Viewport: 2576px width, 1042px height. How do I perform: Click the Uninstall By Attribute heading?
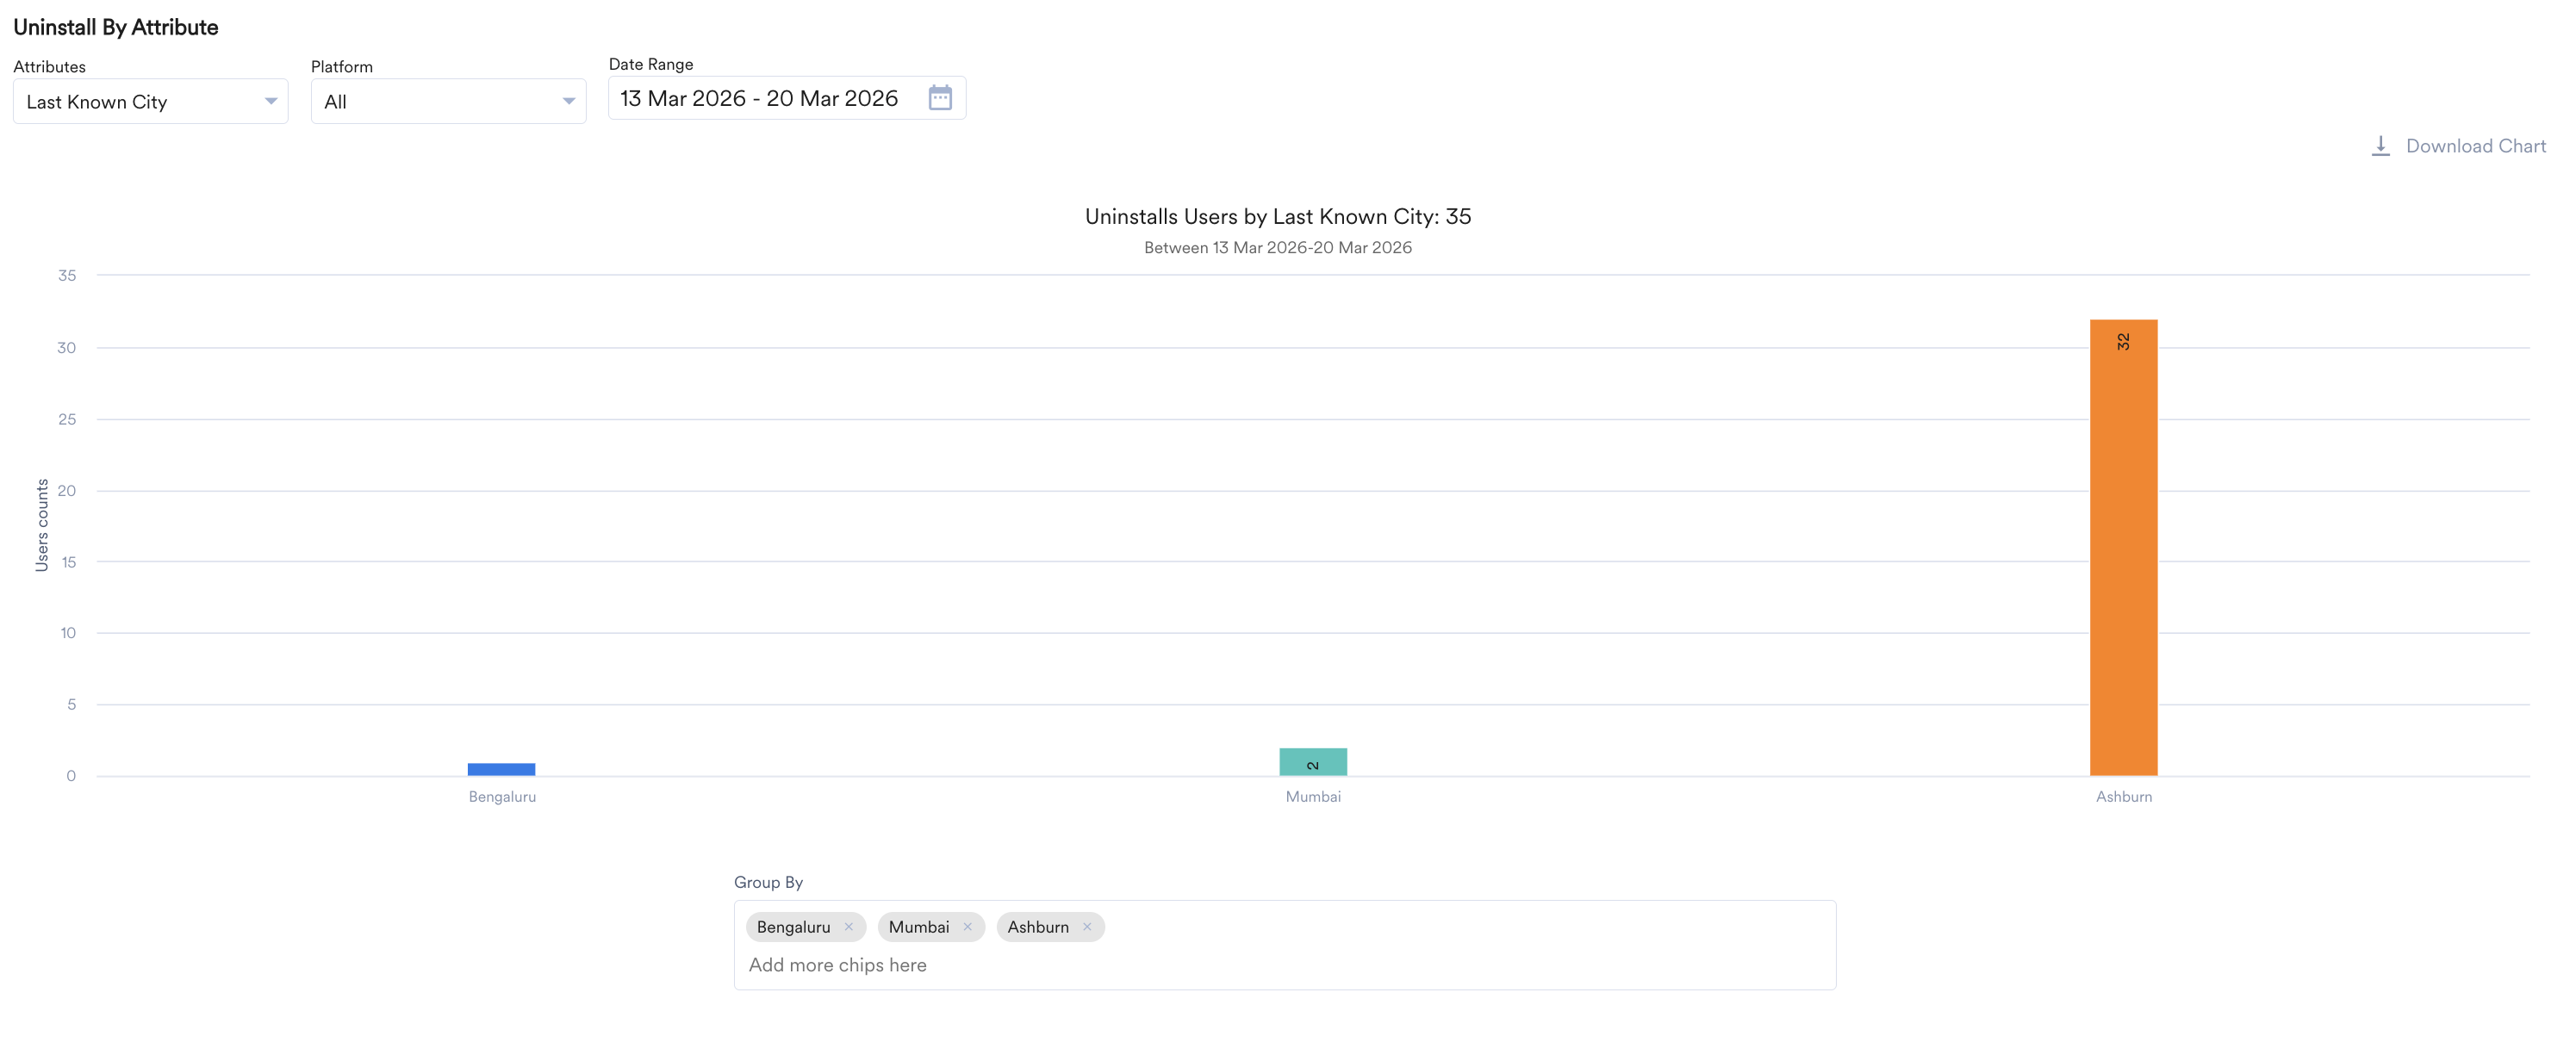click(x=115, y=27)
